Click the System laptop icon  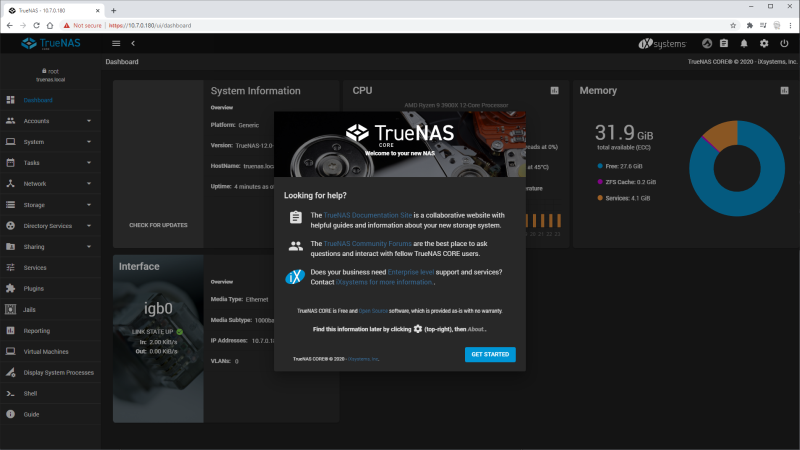[x=10, y=142]
